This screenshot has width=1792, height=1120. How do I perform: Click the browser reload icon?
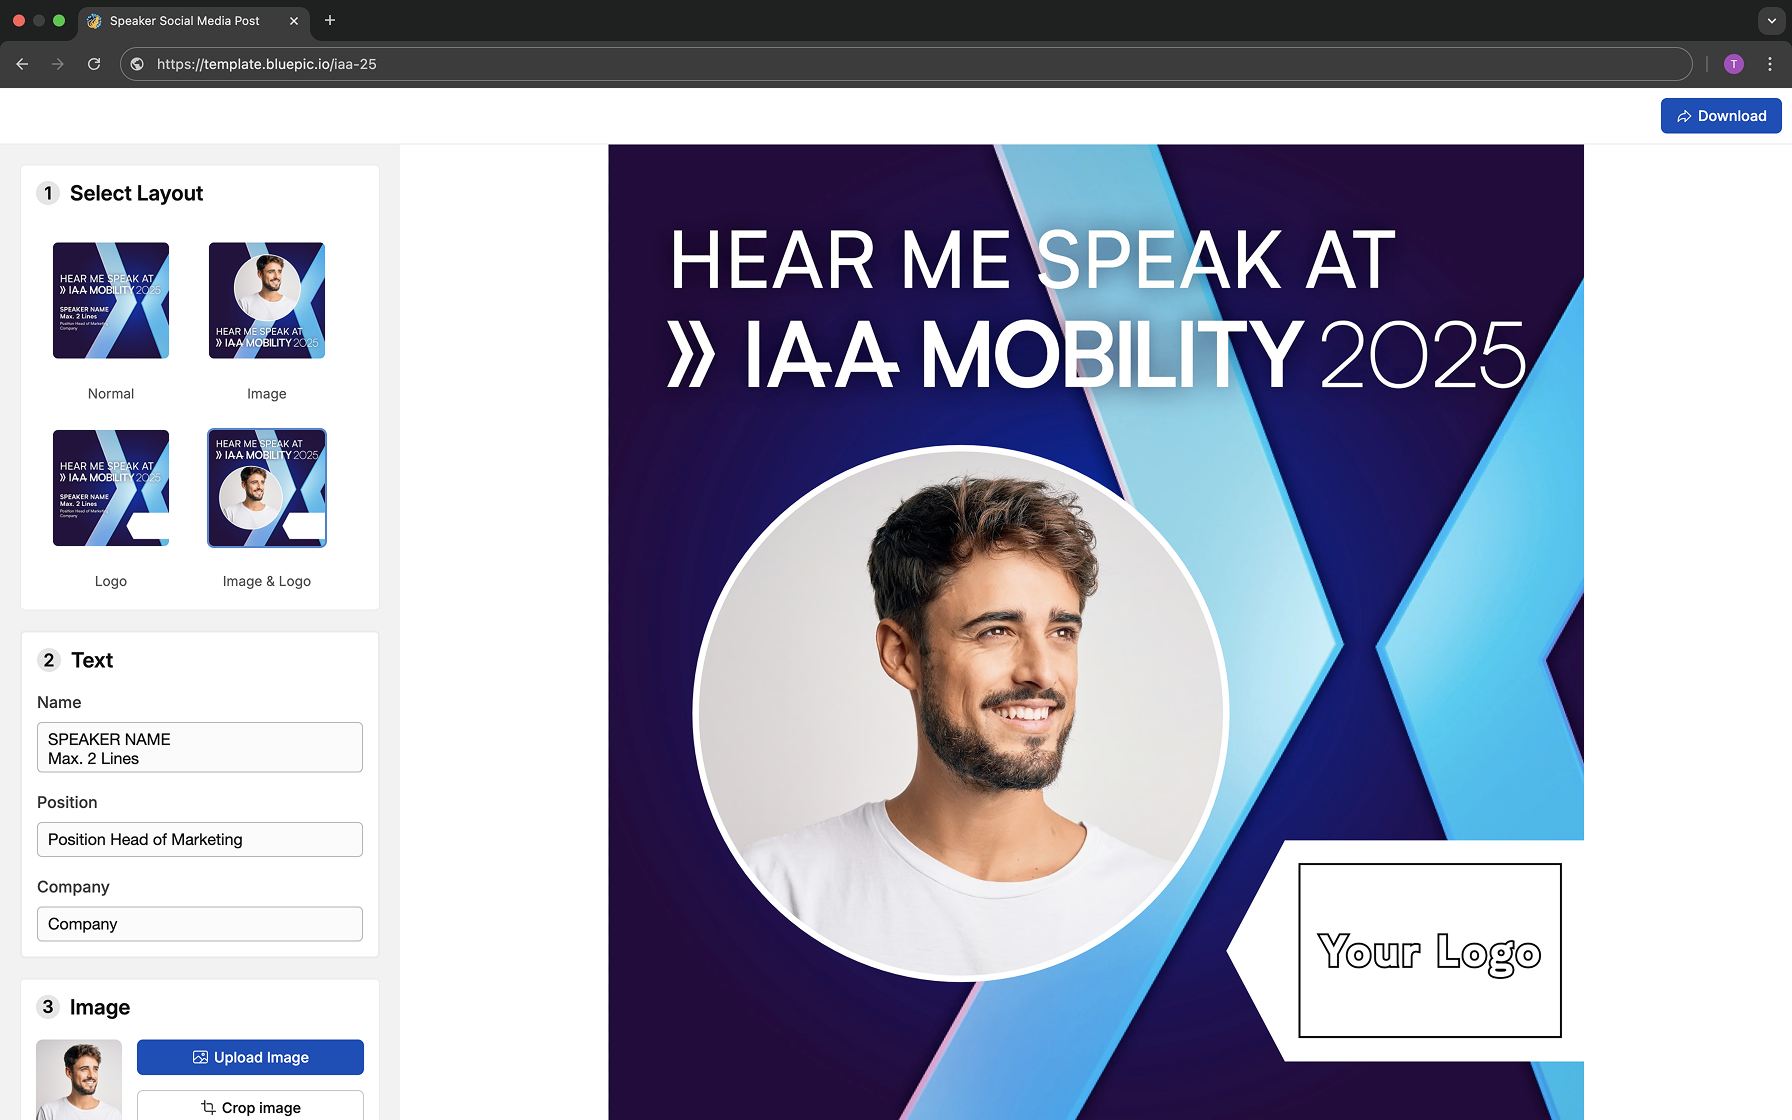[93, 63]
